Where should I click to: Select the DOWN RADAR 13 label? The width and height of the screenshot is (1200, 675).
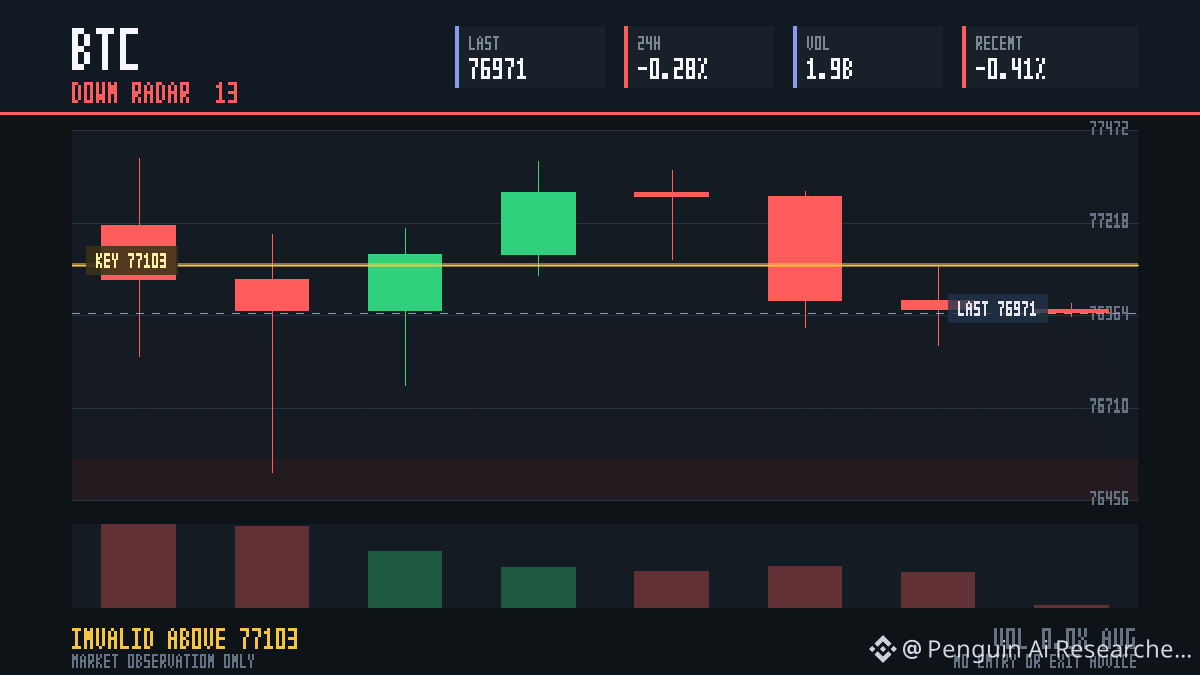[155, 94]
